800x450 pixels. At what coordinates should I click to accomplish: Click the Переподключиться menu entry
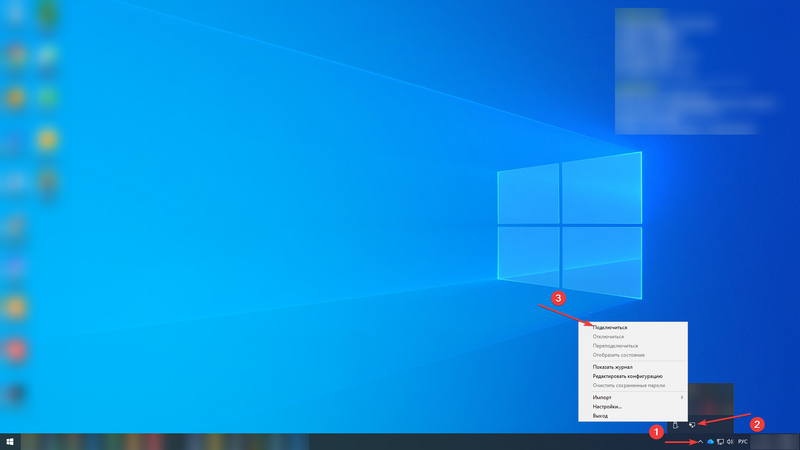(614, 346)
